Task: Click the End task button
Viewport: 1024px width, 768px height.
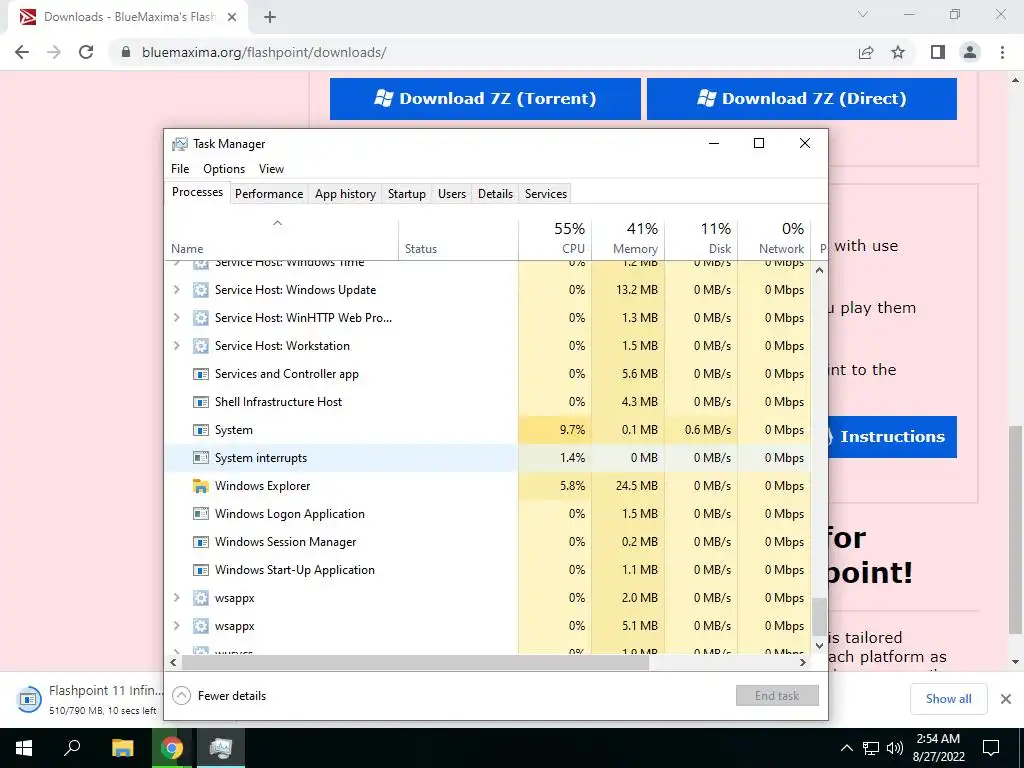Action: pos(777,696)
